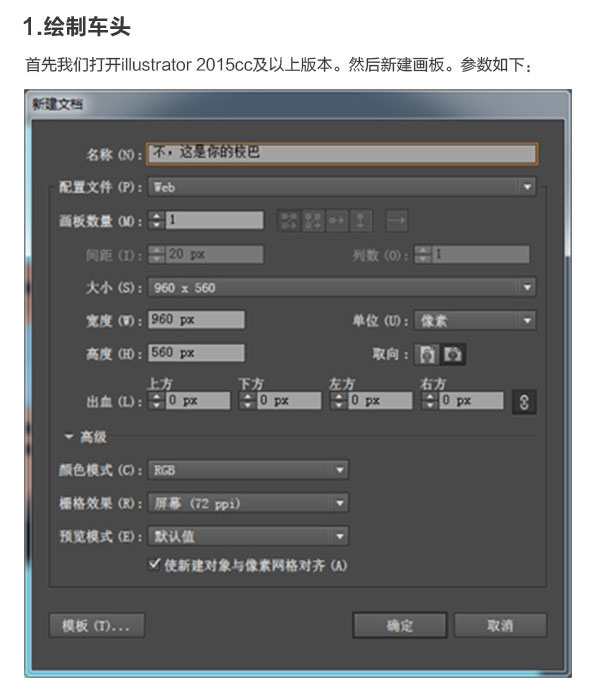Click the 模板 (T)... button
Screen dimensions: 600x683
pyautogui.click(x=97, y=626)
